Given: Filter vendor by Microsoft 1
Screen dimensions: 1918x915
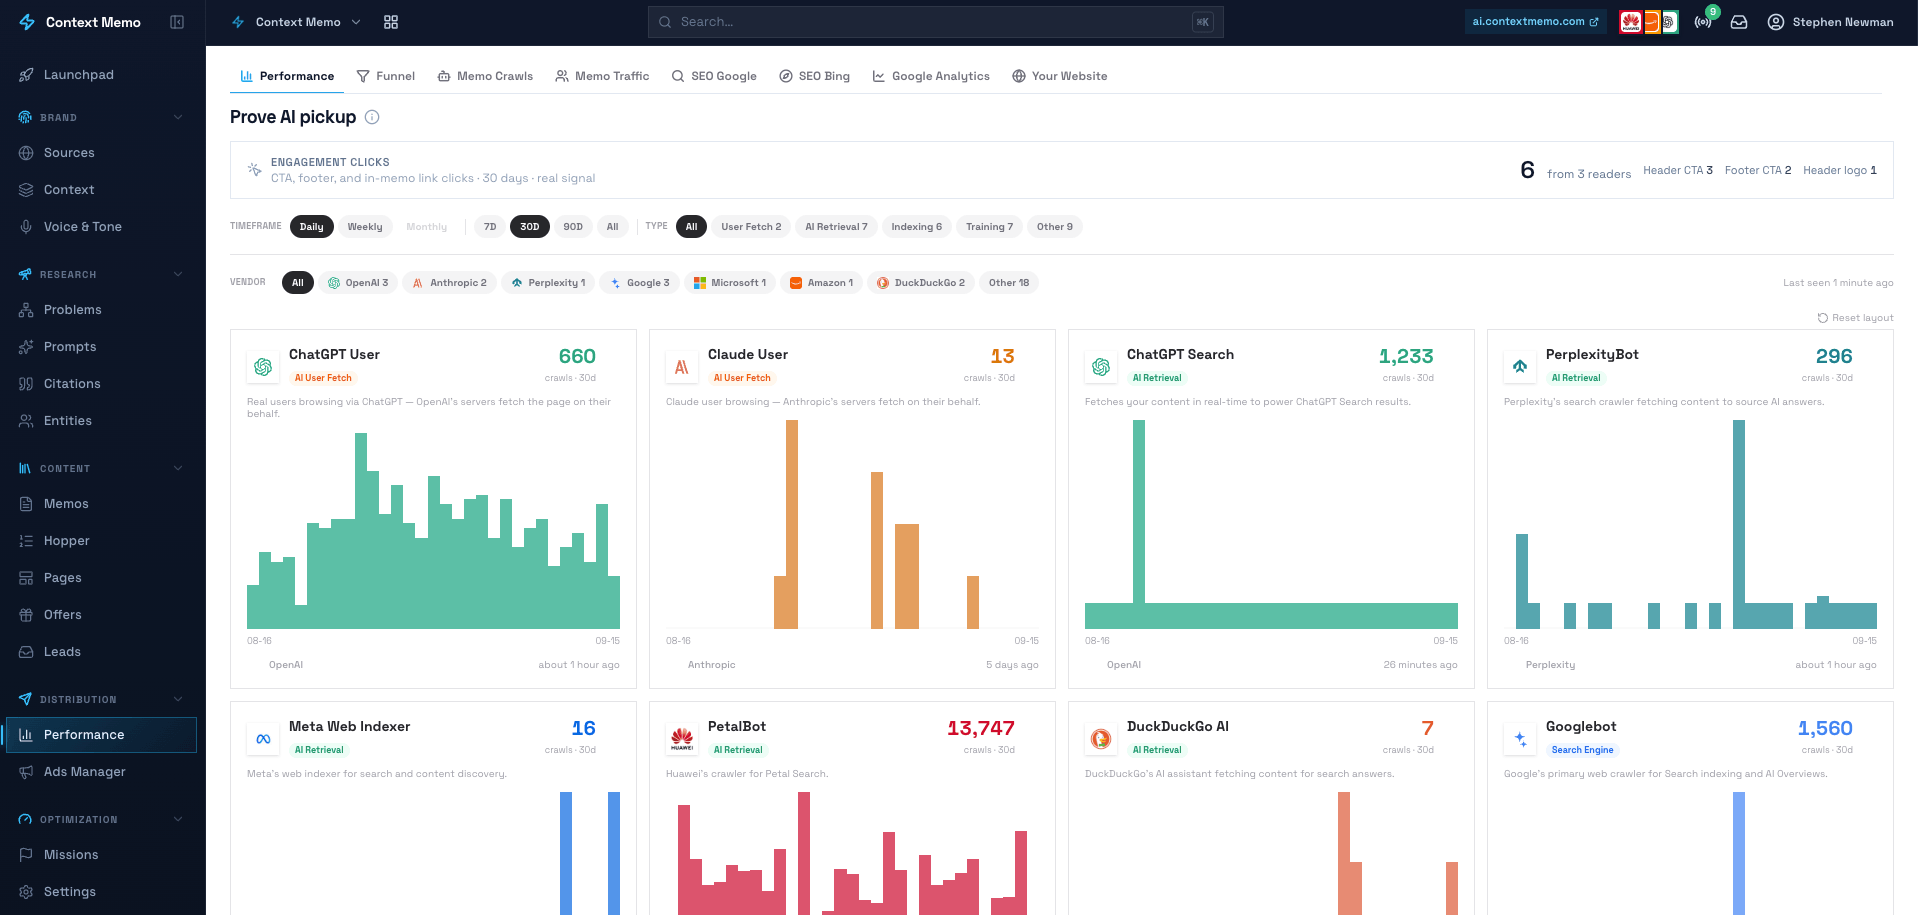Looking at the screenshot, I should [730, 283].
